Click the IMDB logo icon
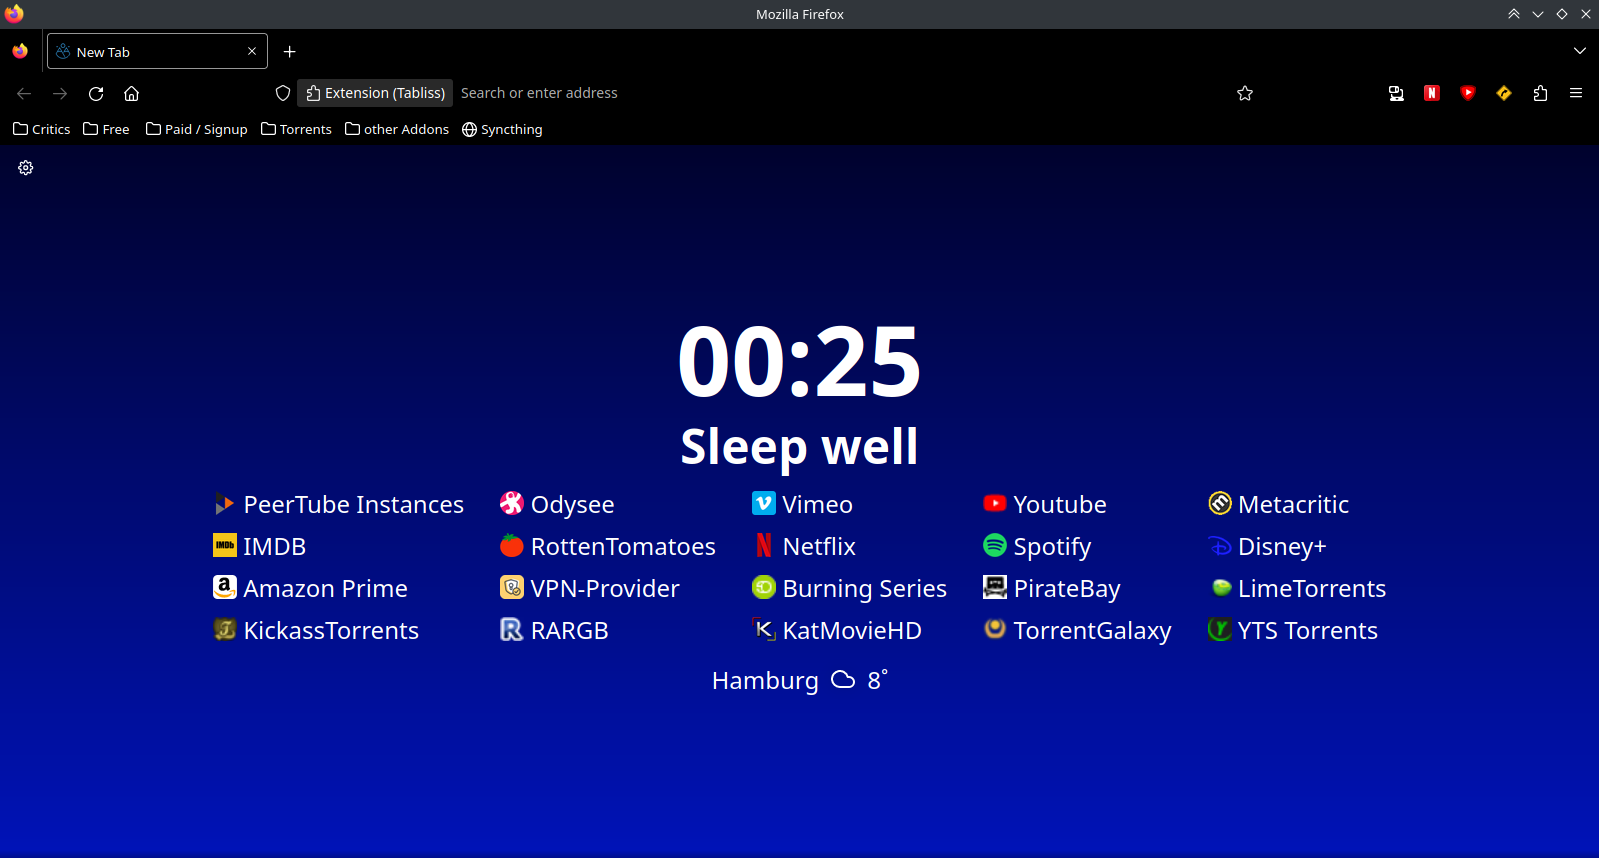The height and width of the screenshot is (858, 1599). click(x=224, y=546)
